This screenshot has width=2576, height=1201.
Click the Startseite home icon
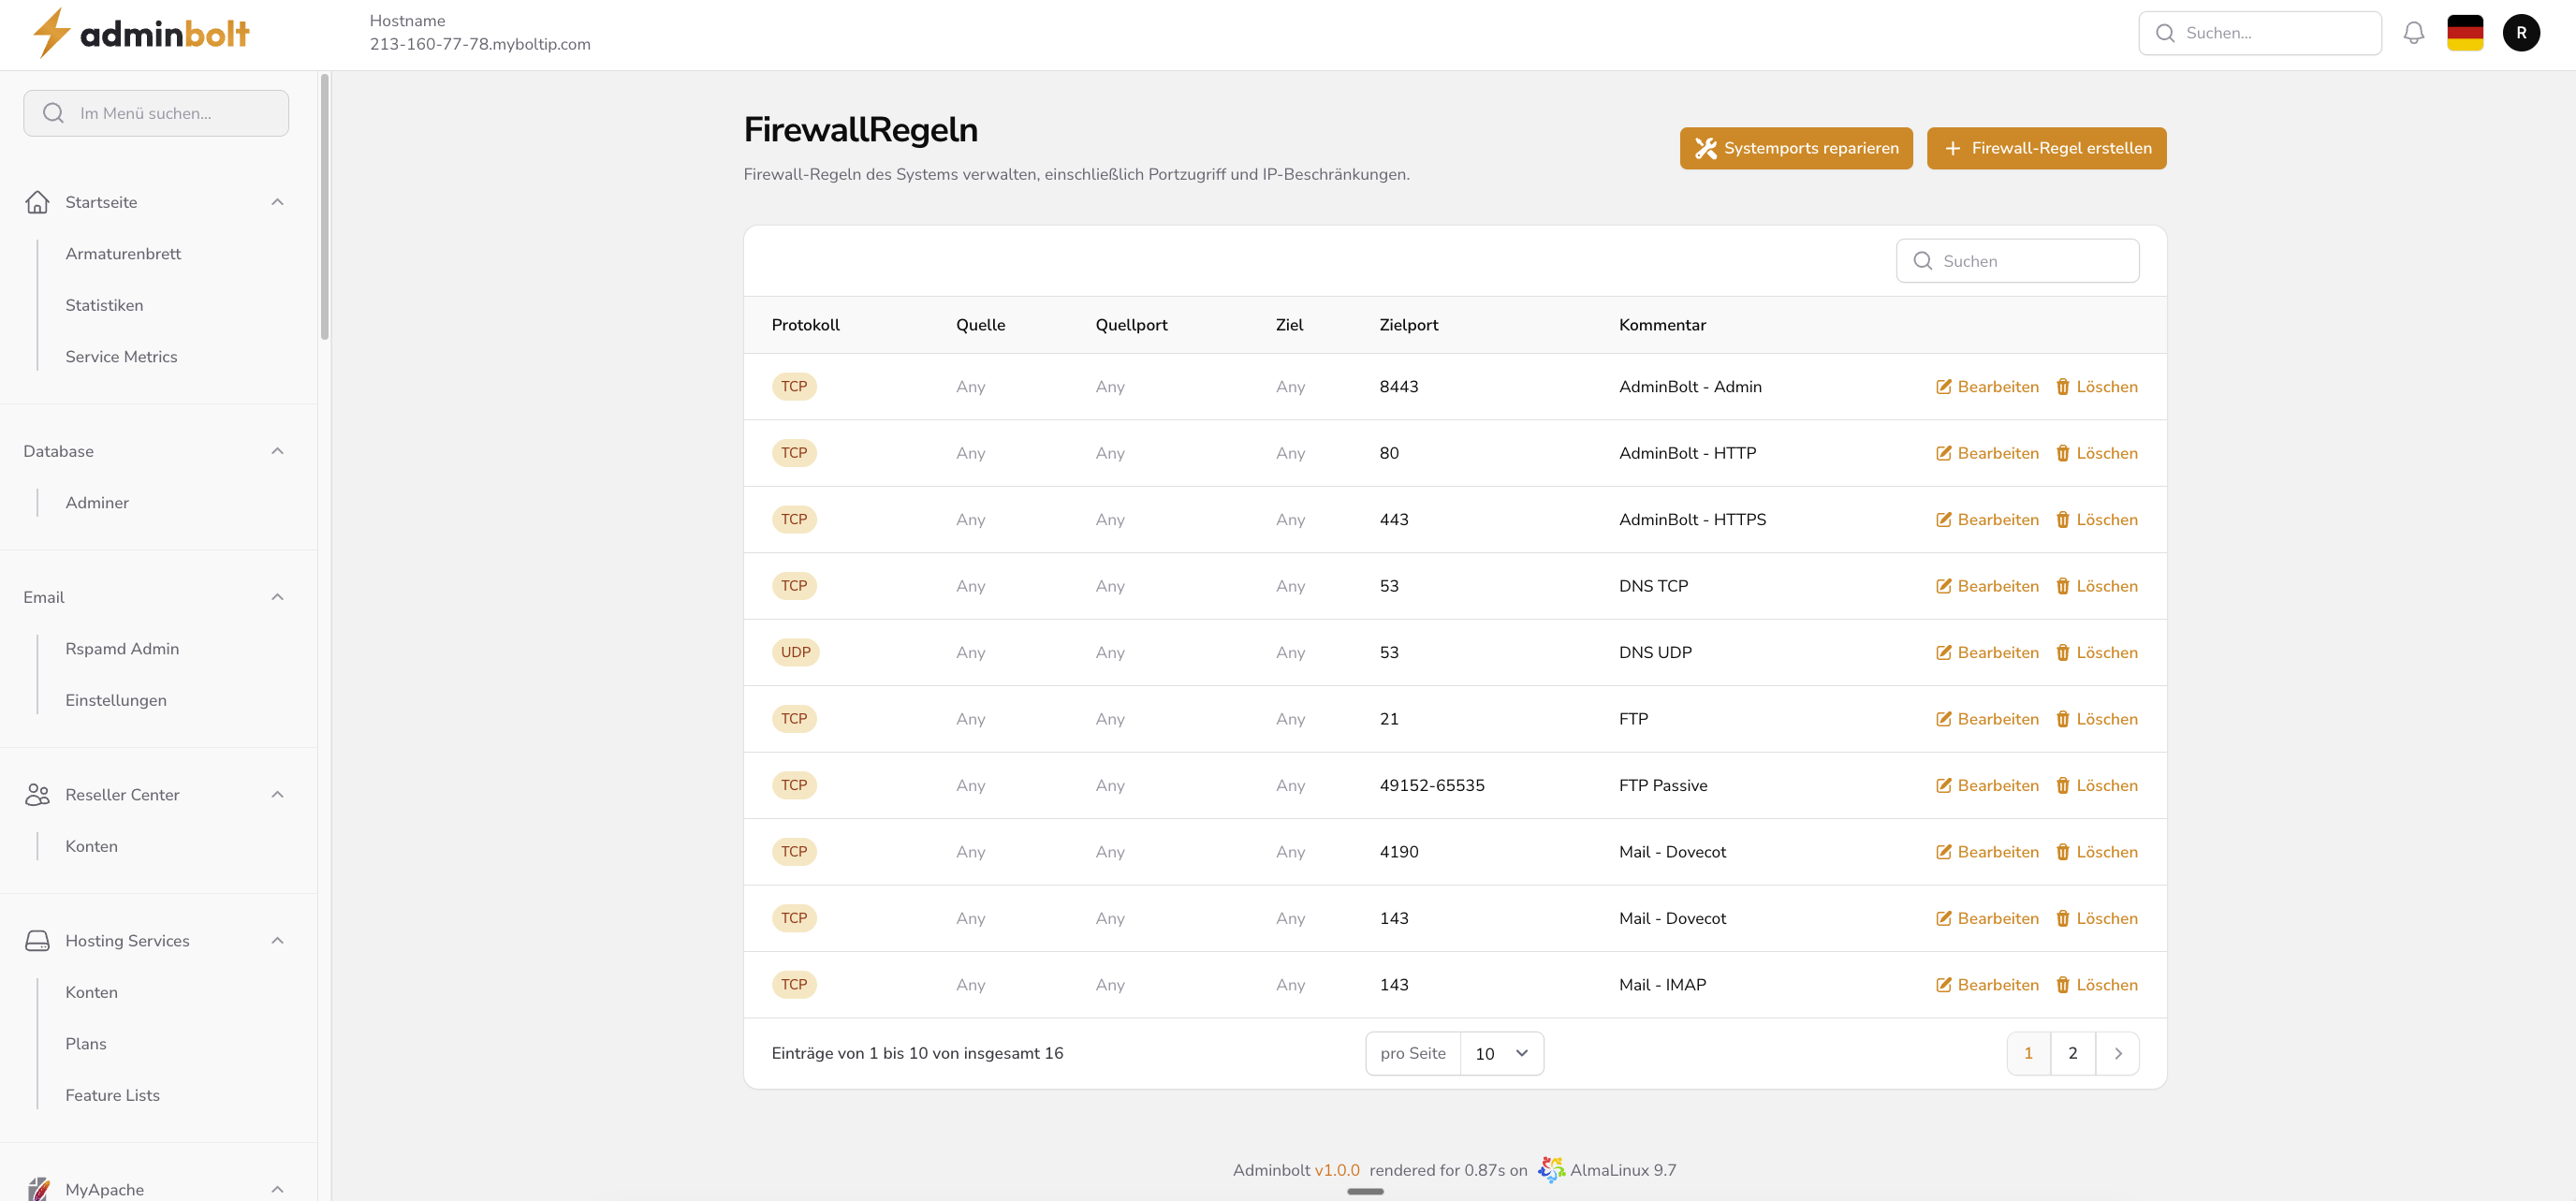click(x=37, y=202)
